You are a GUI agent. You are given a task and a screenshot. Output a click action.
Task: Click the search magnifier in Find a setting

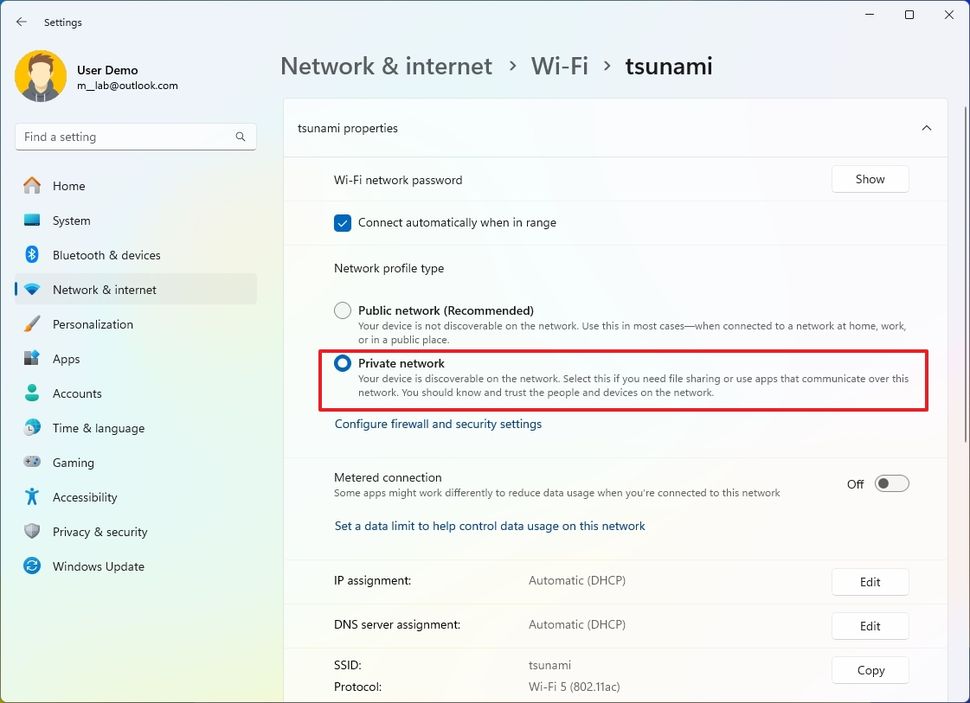coord(240,136)
